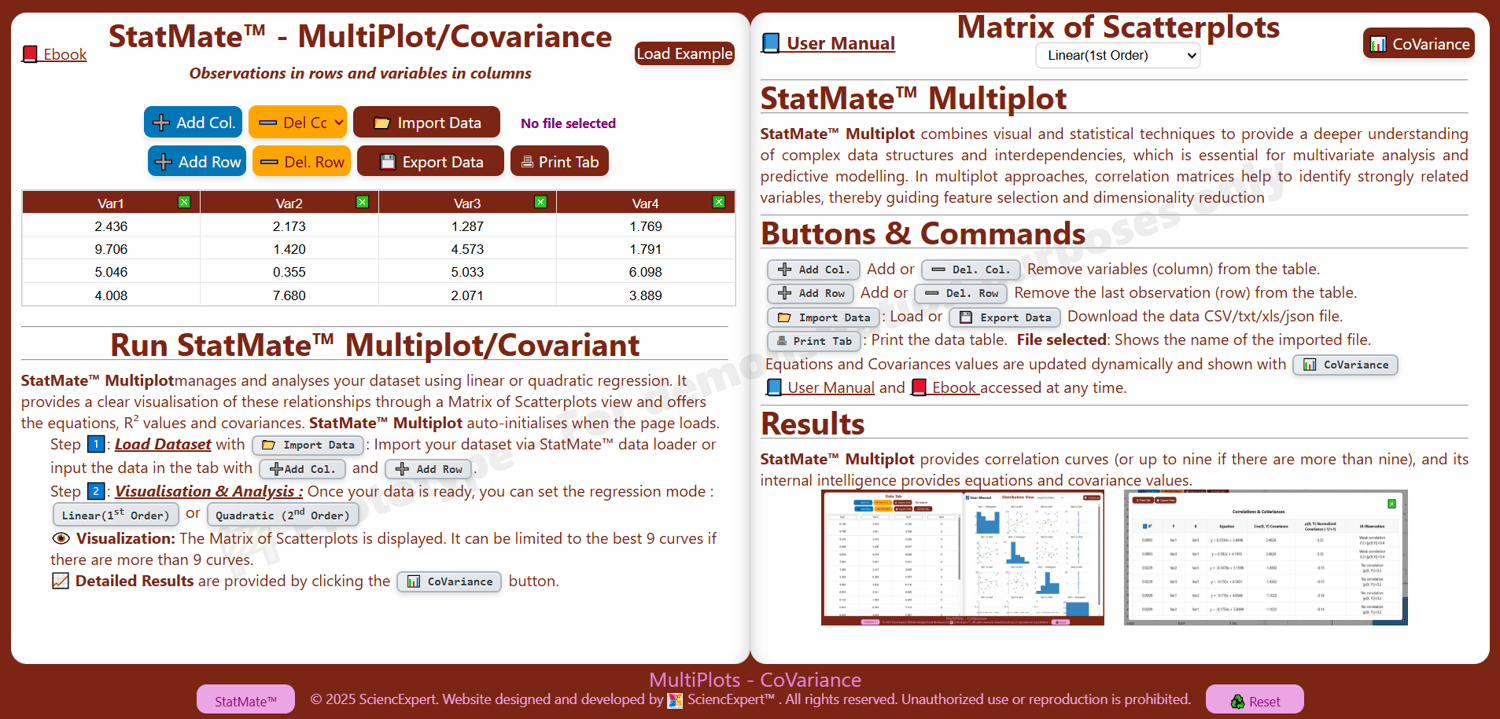Select table cell with value 7.680
1500x719 pixels.
click(x=289, y=295)
